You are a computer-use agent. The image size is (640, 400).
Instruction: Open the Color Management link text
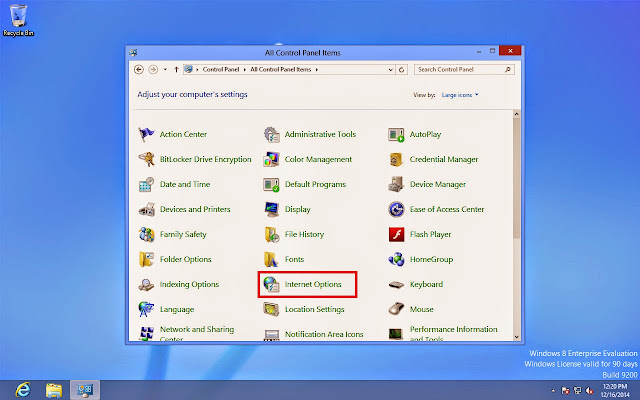[x=318, y=159]
